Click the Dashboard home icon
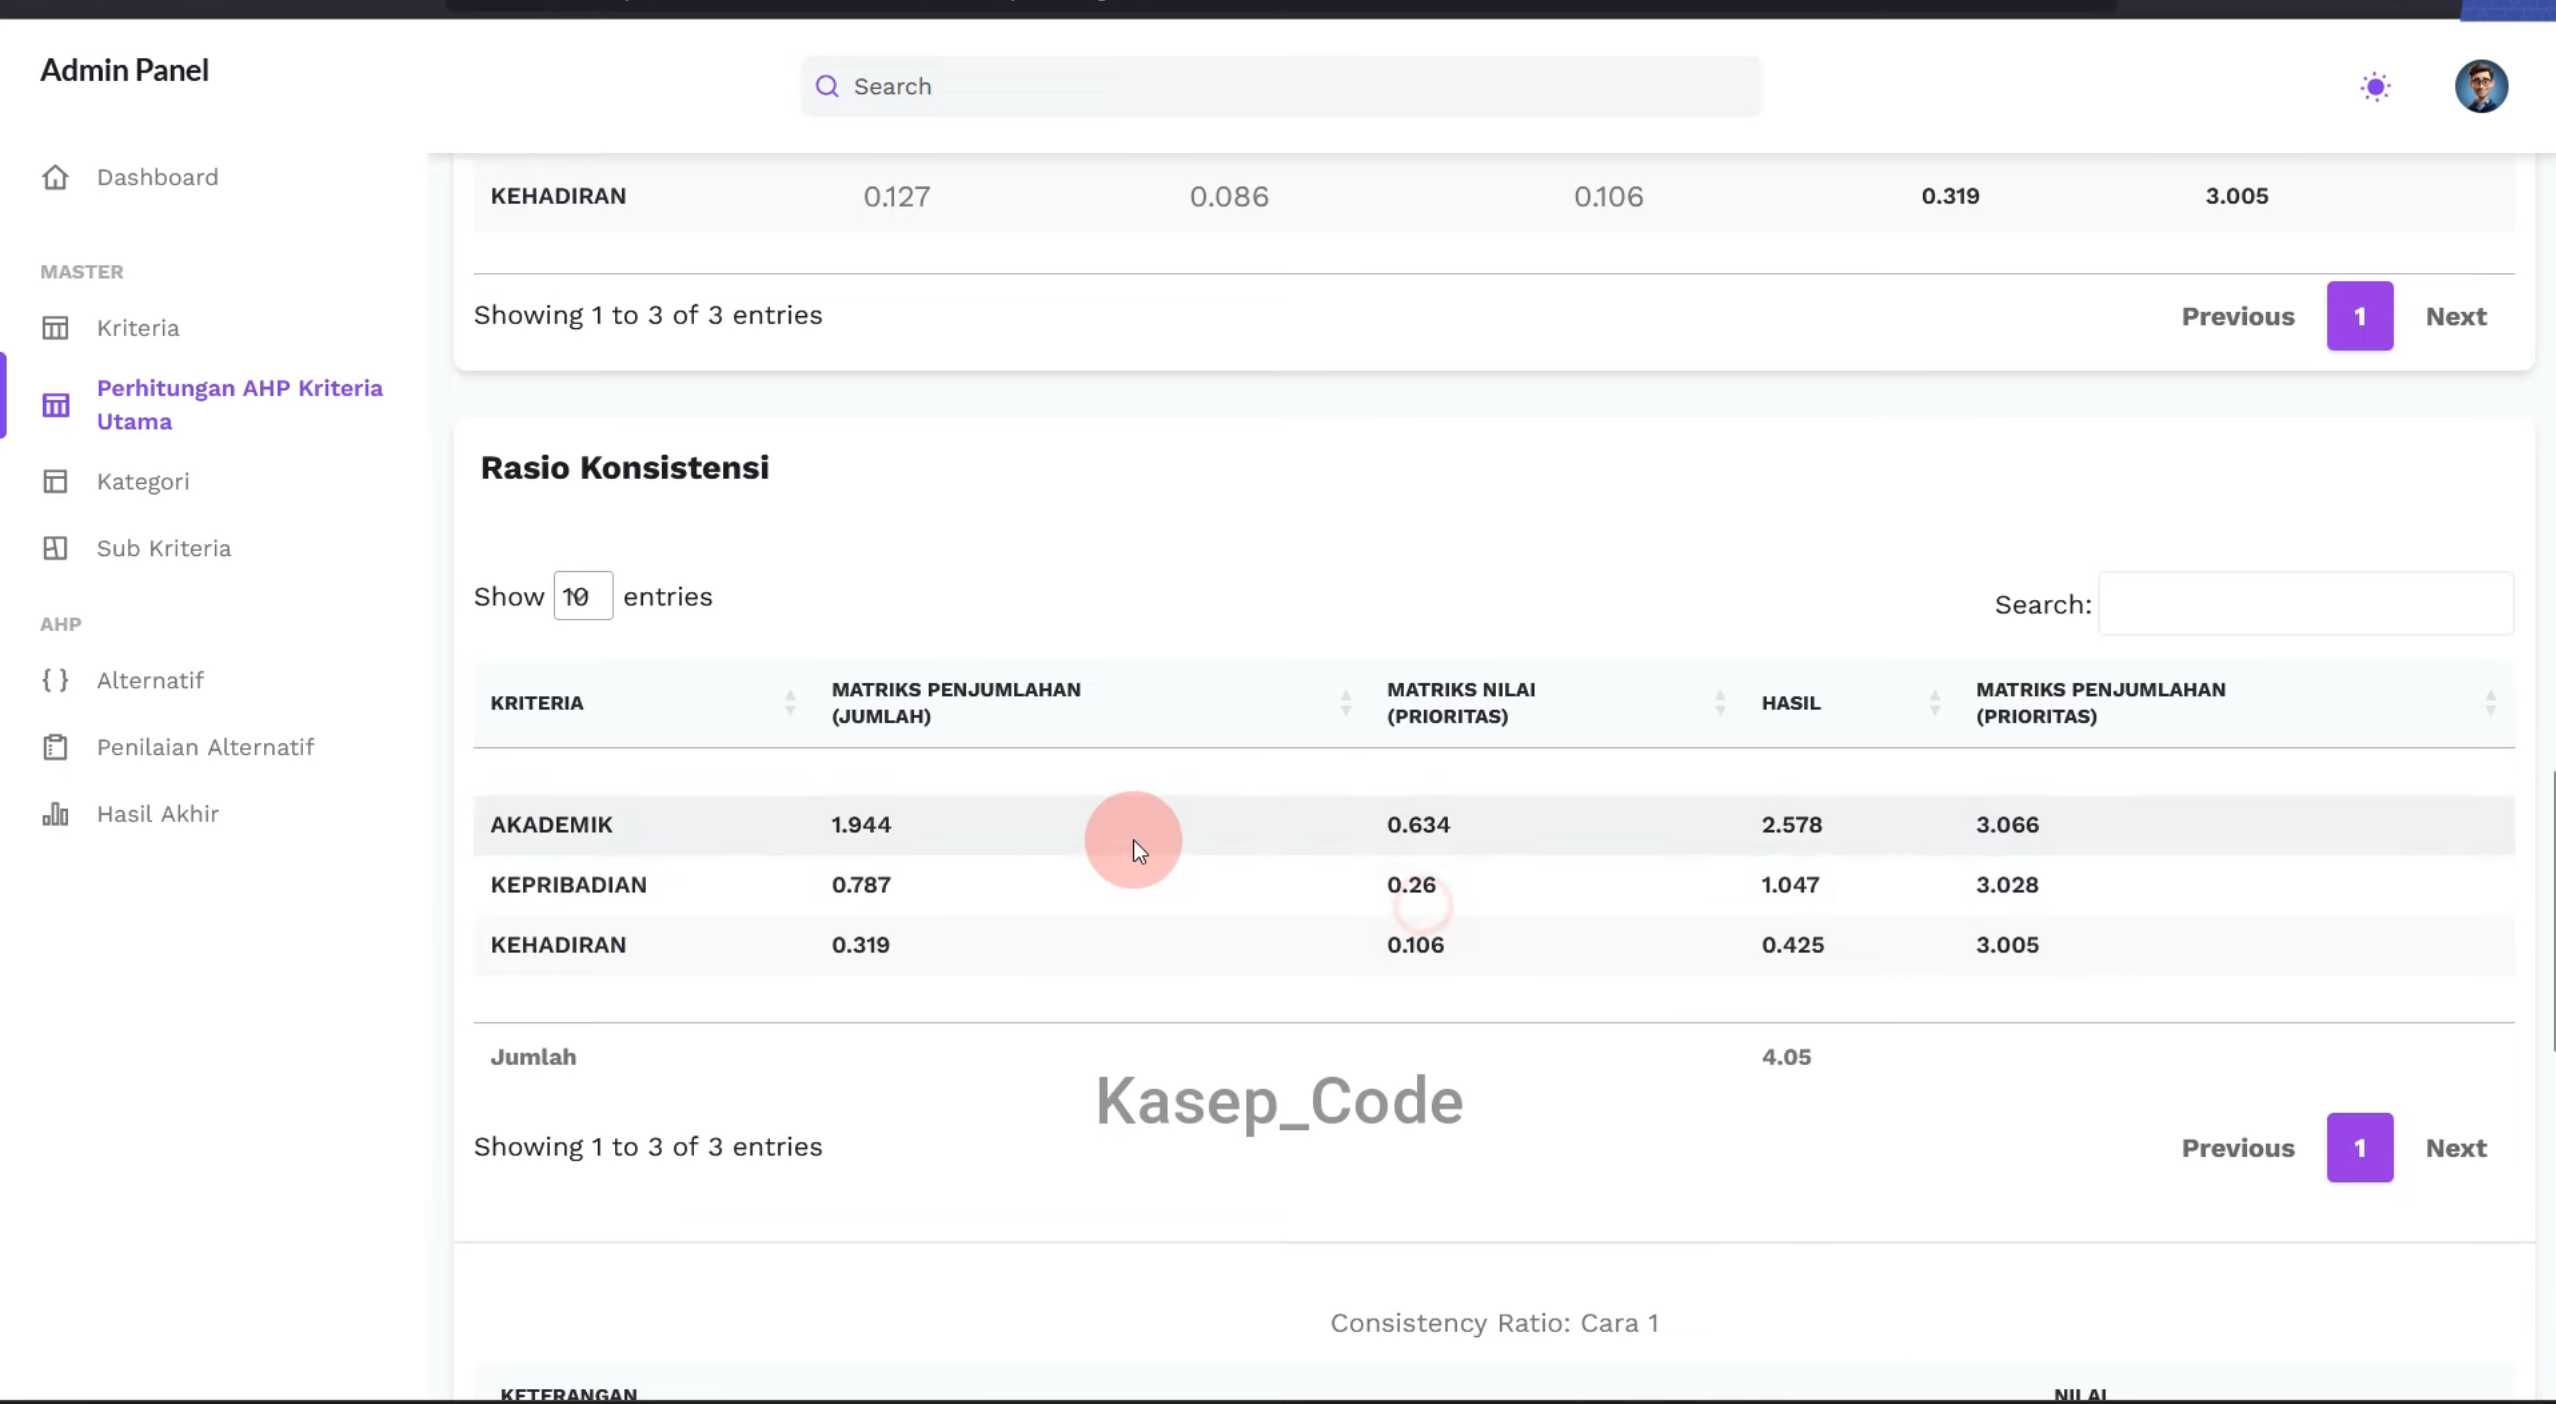This screenshot has height=1404, width=2556. (x=55, y=177)
